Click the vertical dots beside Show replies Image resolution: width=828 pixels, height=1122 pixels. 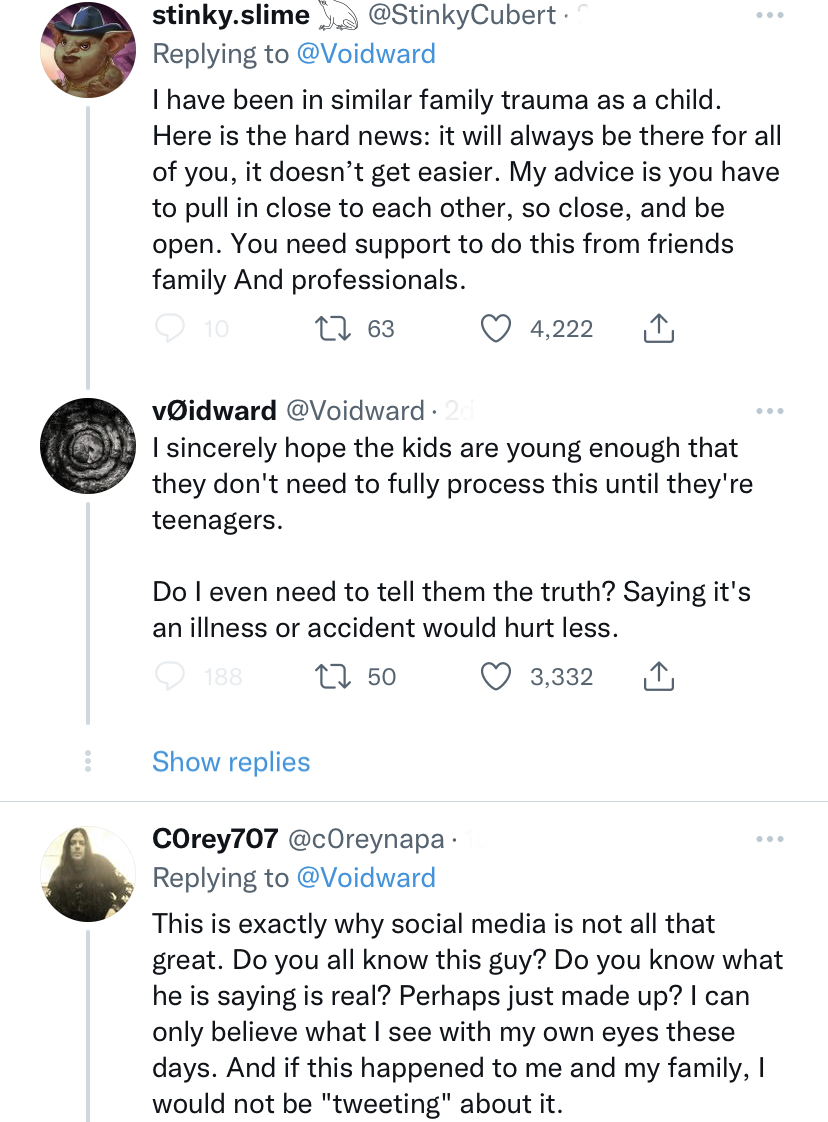point(88,761)
